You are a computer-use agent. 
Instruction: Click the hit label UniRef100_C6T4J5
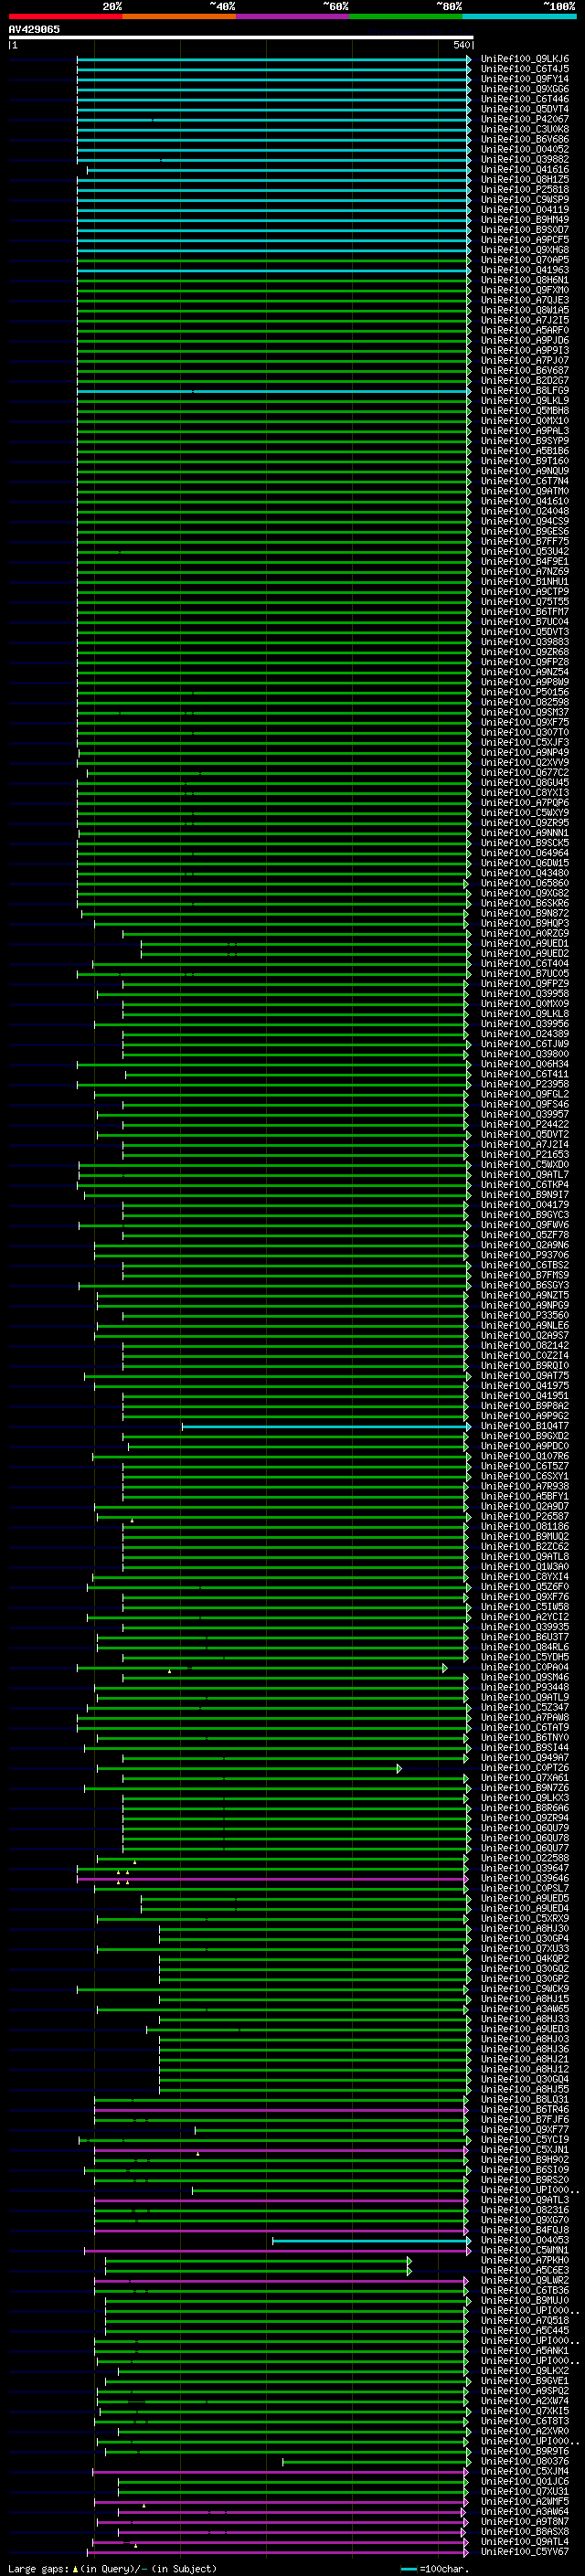(x=525, y=69)
